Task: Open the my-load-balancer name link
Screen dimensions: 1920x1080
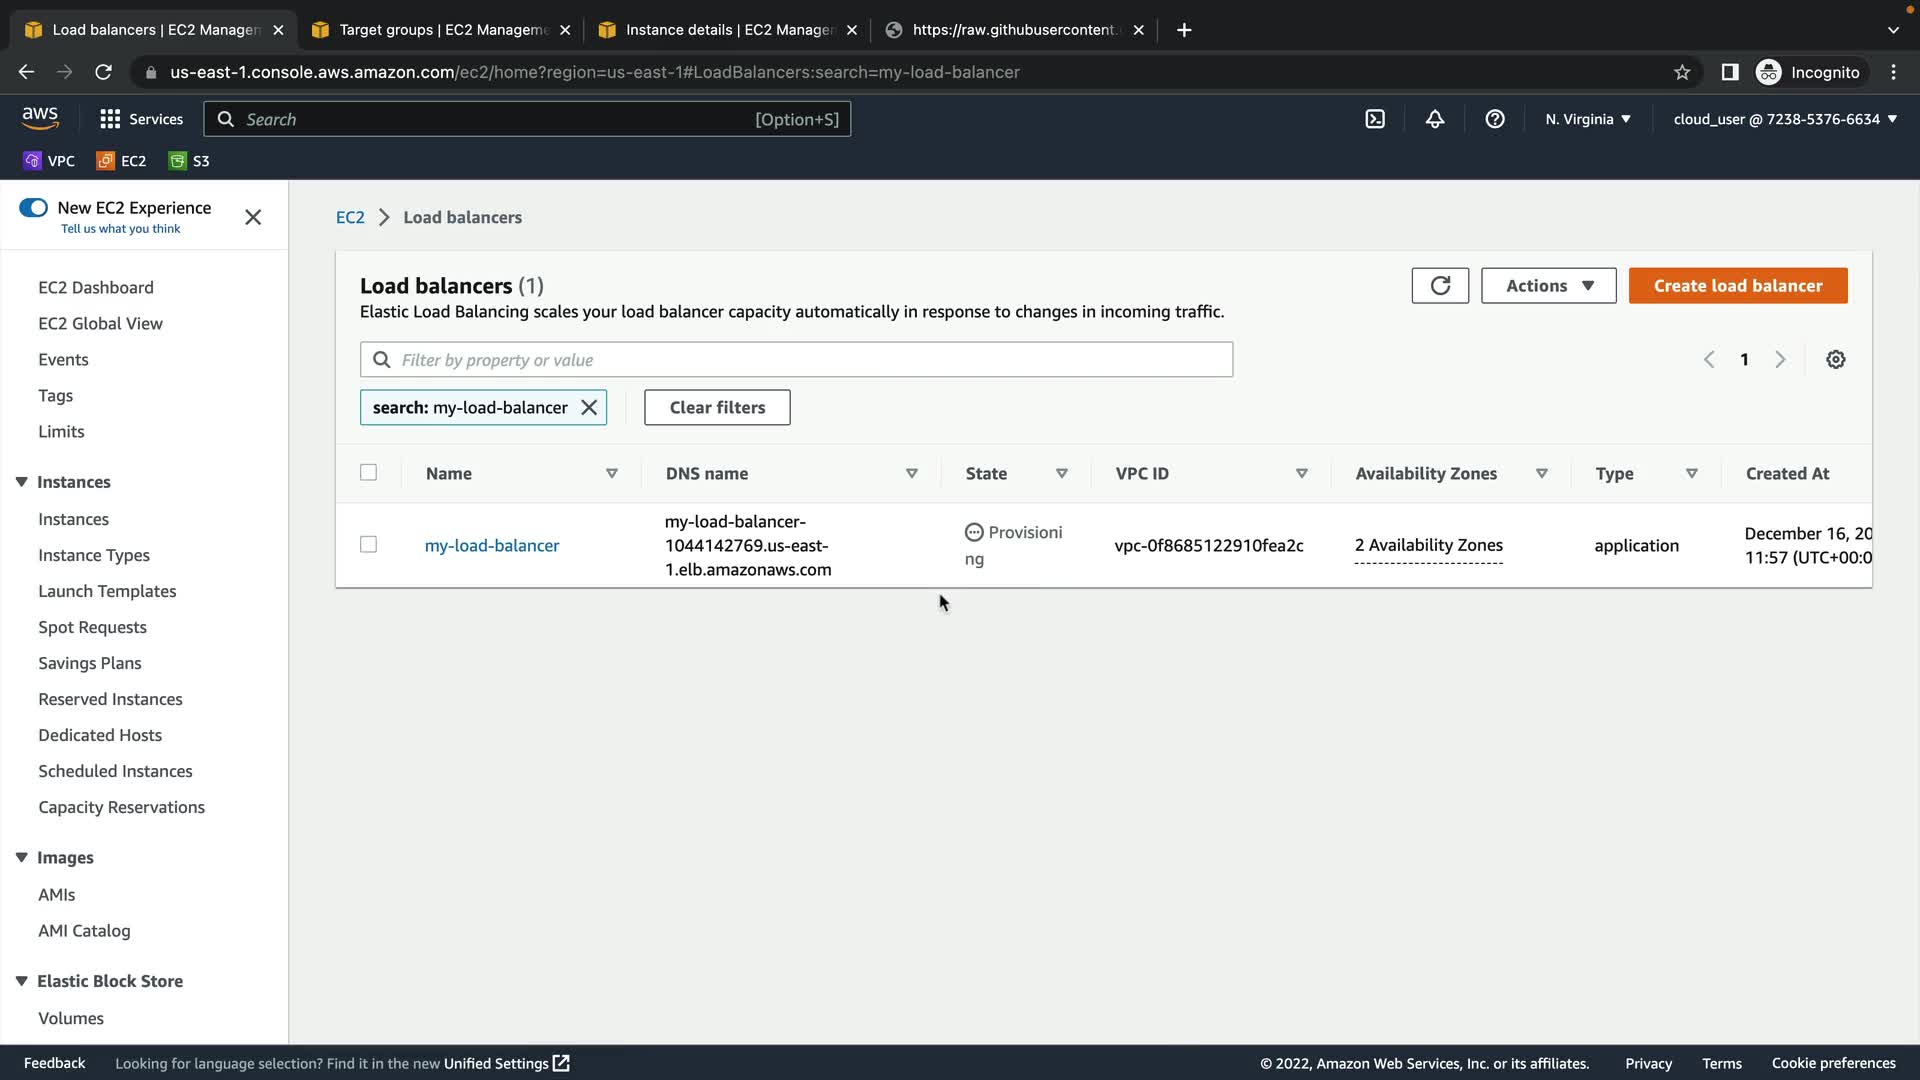Action: click(492, 546)
